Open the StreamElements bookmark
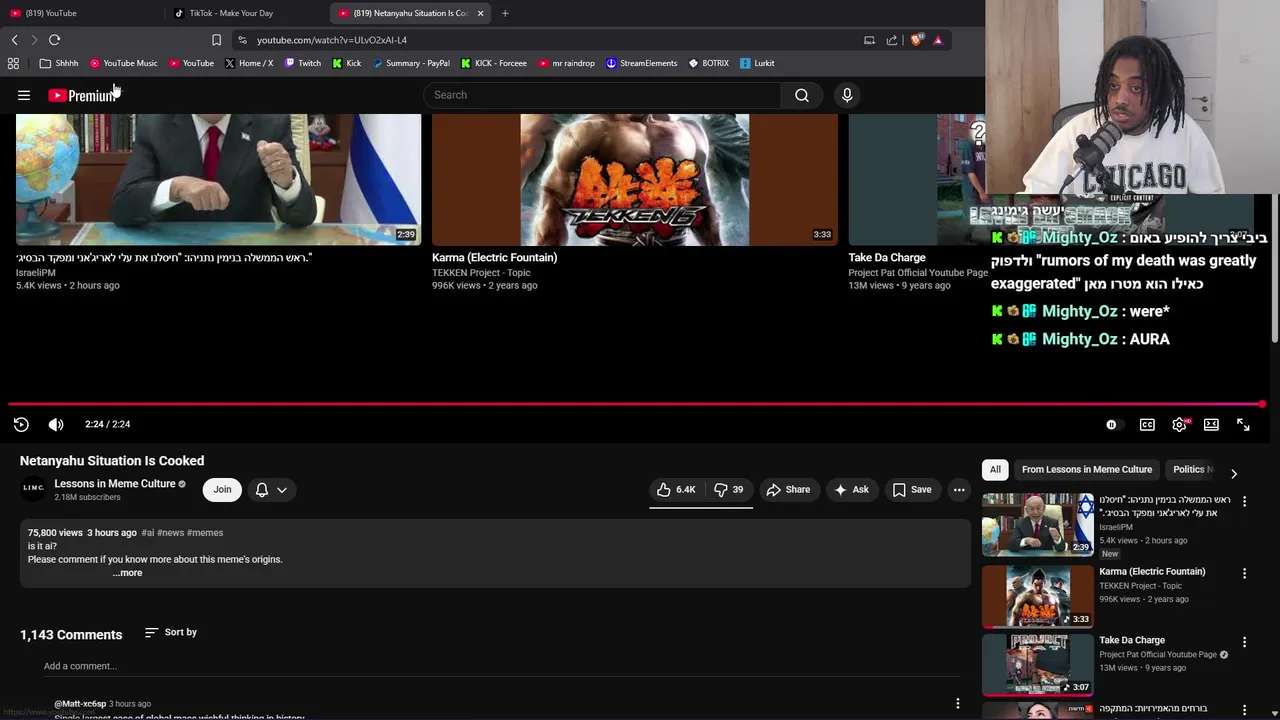Viewport: 1280px width, 720px height. coord(641,63)
